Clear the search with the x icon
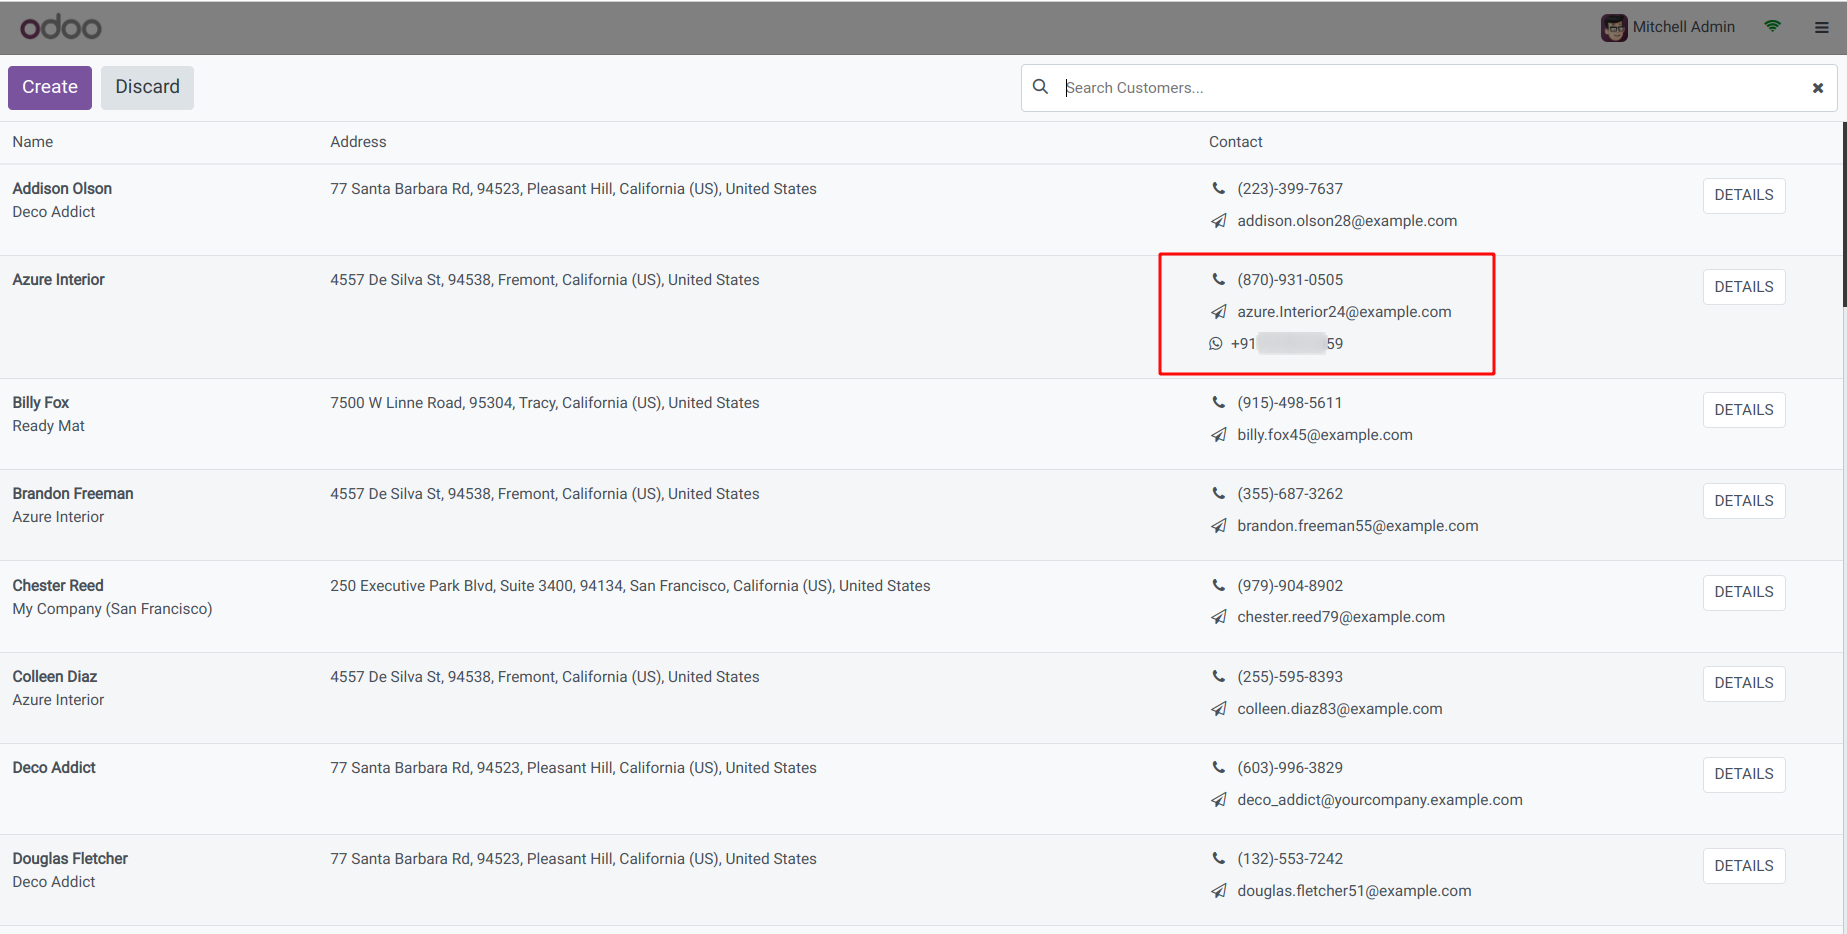This screenshot has width=1847, height=934. coord(1817,88)
